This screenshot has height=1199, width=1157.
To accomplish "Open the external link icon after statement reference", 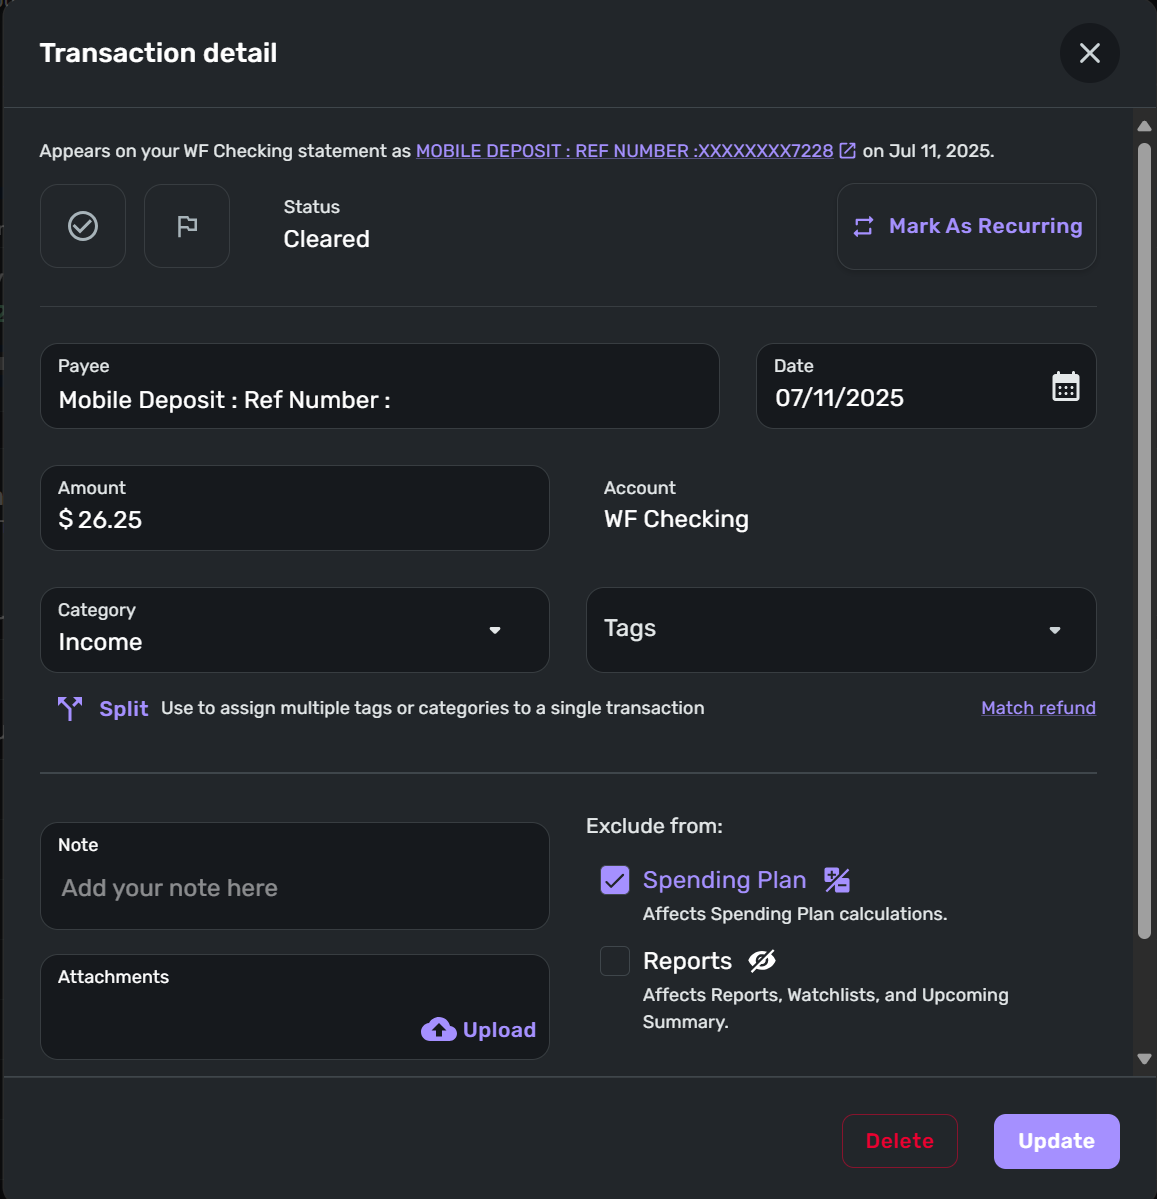I will click(847, 151).
